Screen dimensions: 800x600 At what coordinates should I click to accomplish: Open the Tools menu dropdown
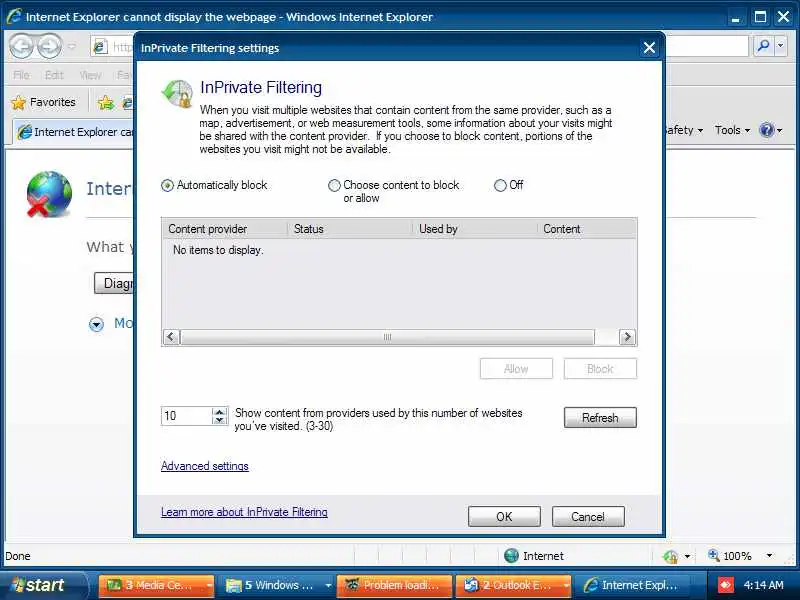point(732,130)
